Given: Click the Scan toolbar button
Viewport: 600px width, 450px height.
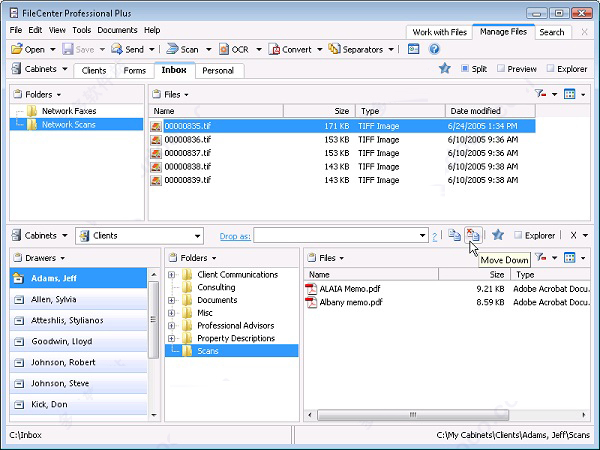Looking at the screenshot, I should coord(182,49).
